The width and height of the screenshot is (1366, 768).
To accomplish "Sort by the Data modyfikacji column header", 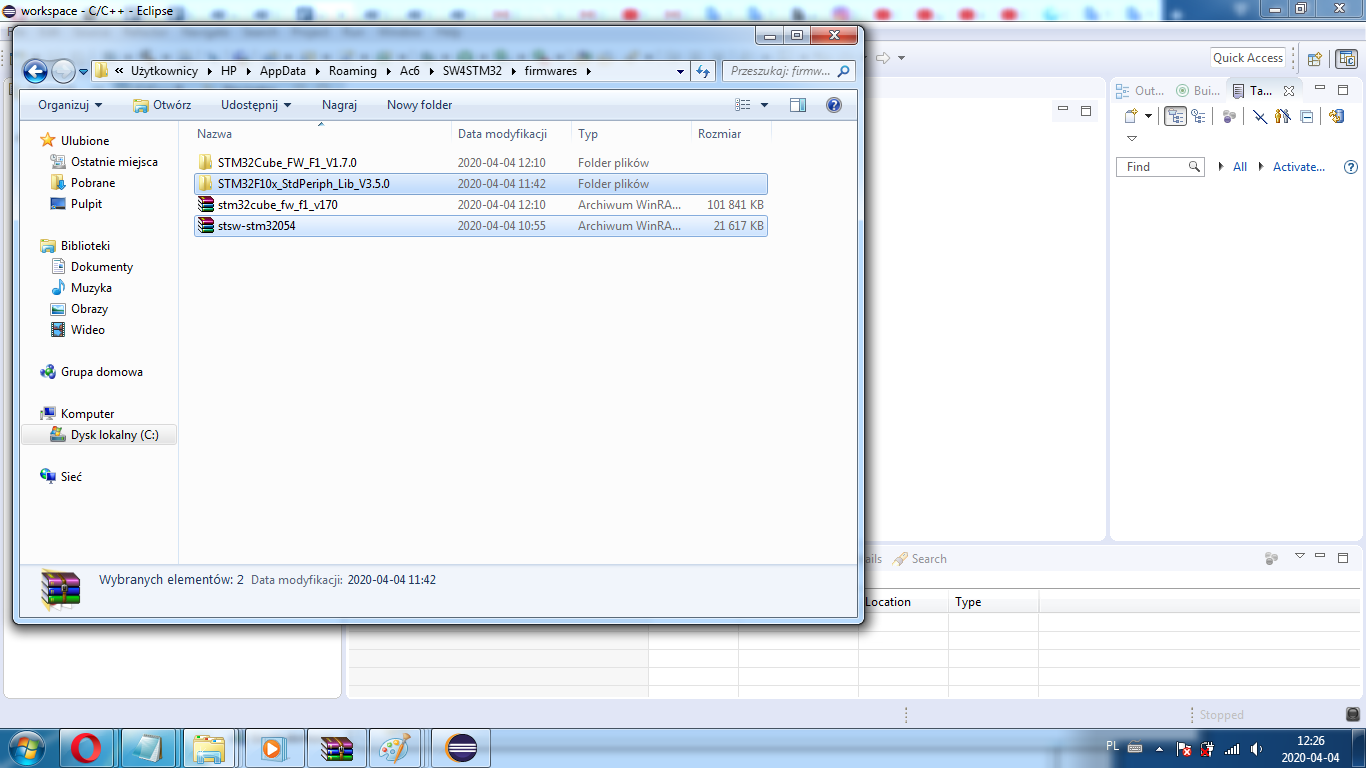I will click(511, 134).
